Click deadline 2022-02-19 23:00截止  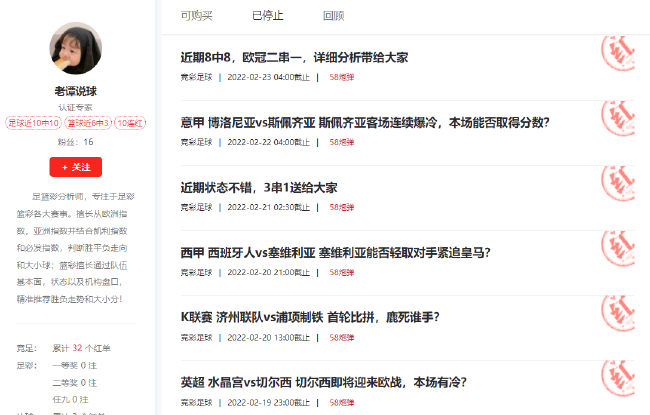click(269, 403)
